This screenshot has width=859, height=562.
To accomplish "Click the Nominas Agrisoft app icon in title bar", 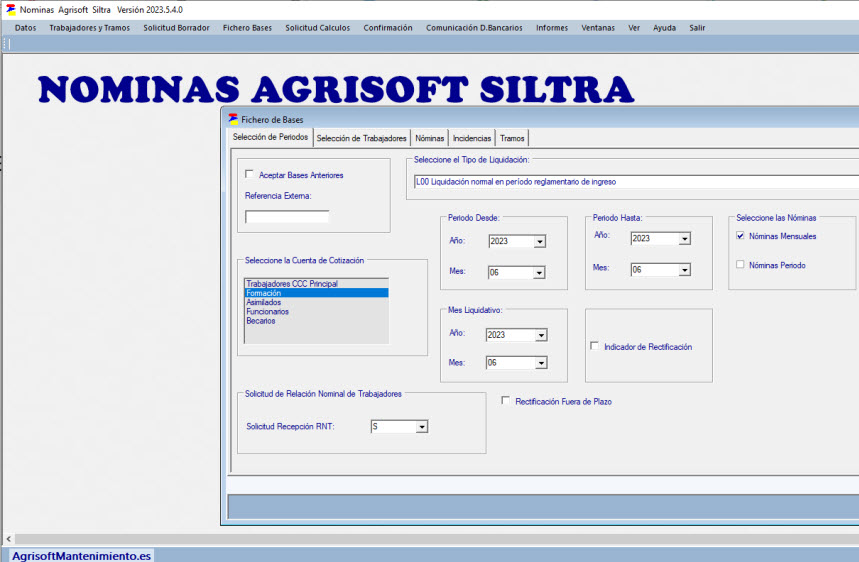I will coord(10,9).
